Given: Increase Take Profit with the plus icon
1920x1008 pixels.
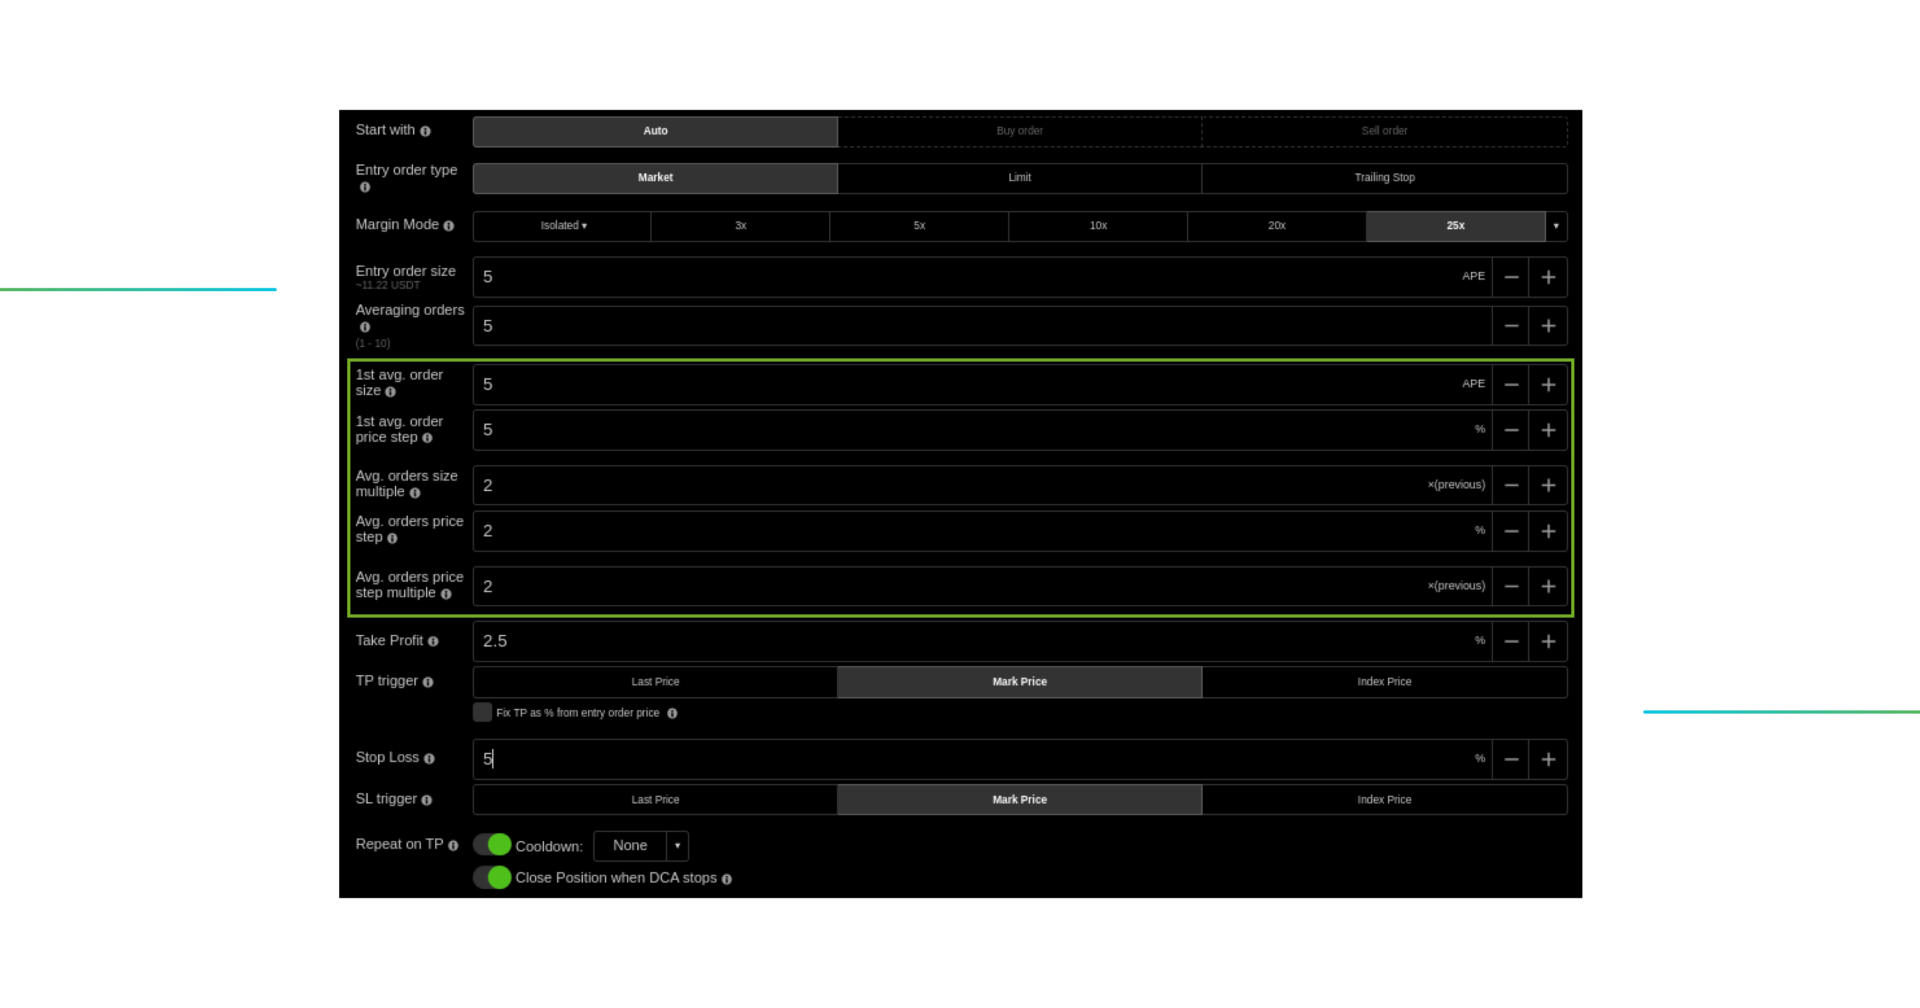Looking at the screenshot, I should point(1548,642).
